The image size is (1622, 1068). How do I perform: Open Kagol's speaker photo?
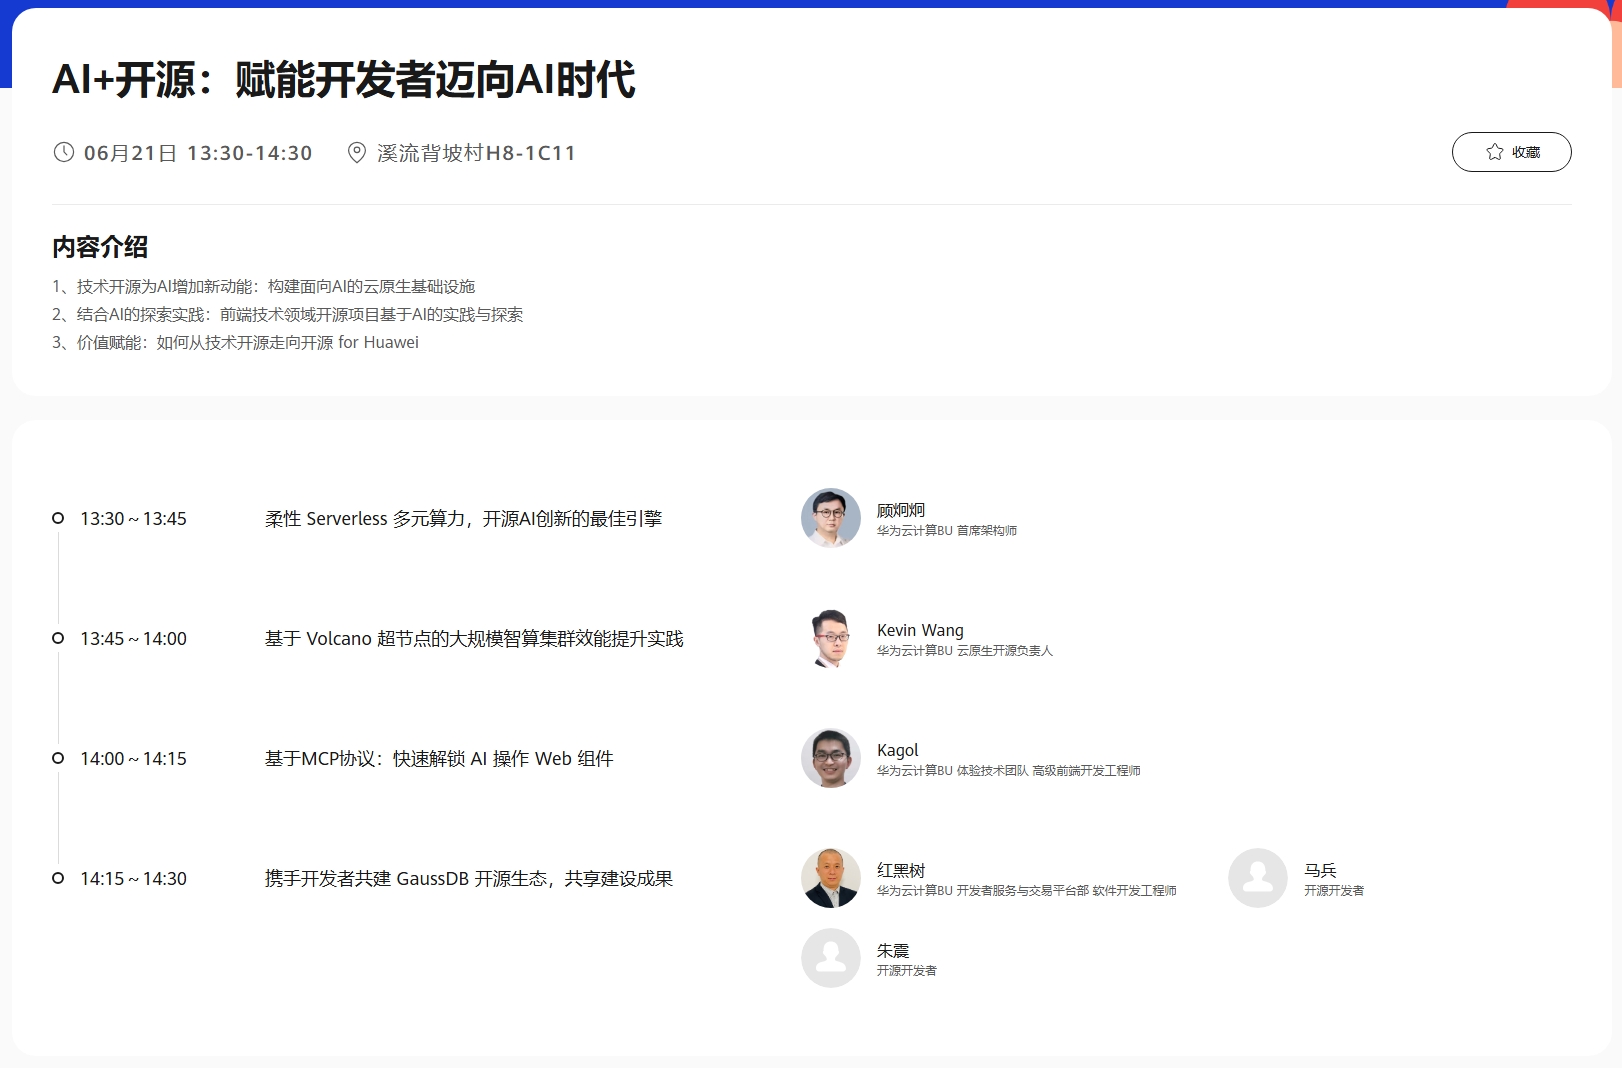(831, 758)
